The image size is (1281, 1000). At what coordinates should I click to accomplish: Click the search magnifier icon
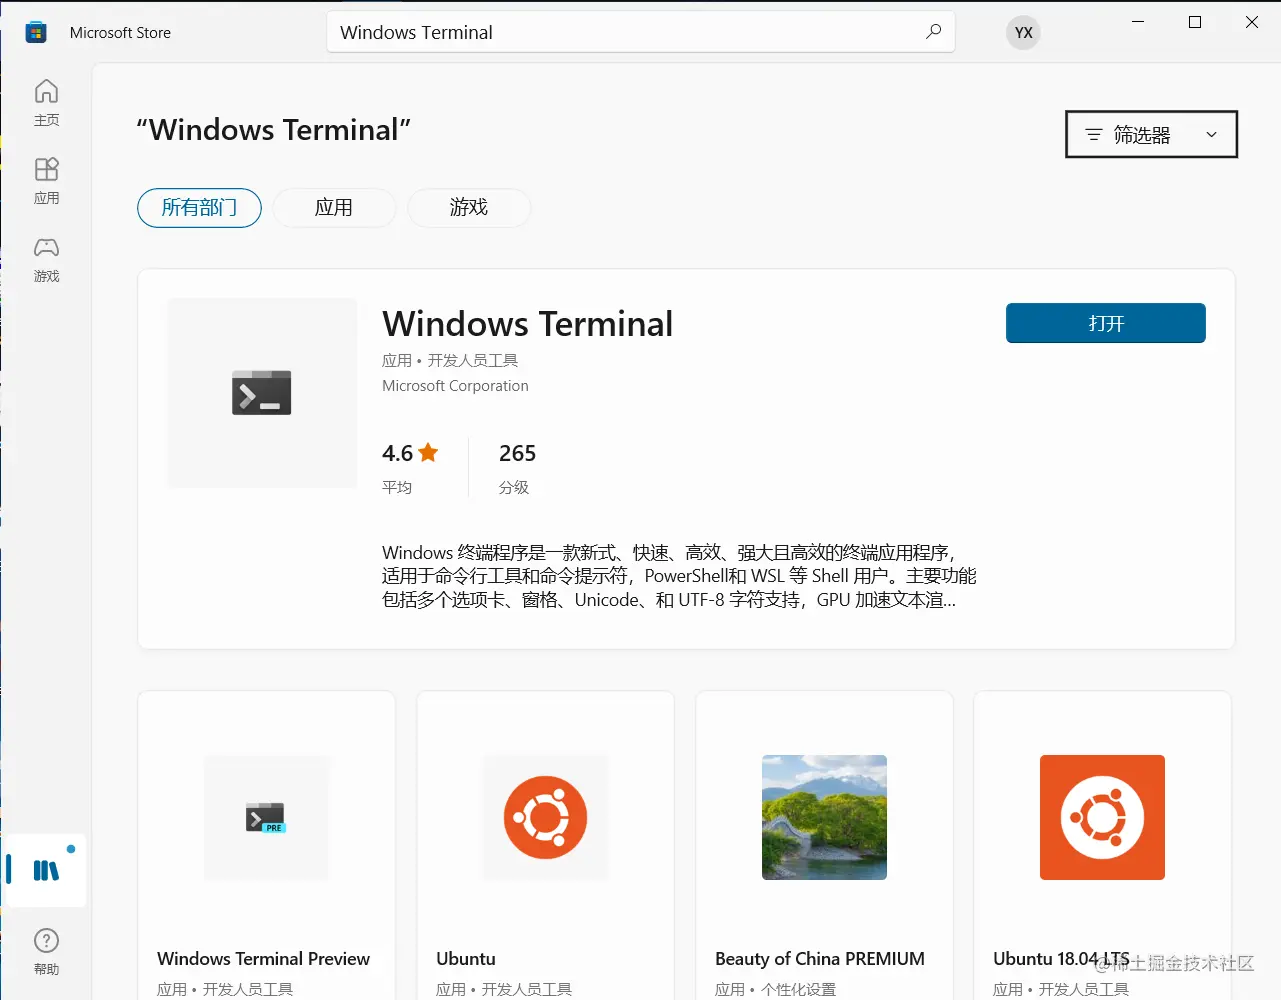pos(933,32)
